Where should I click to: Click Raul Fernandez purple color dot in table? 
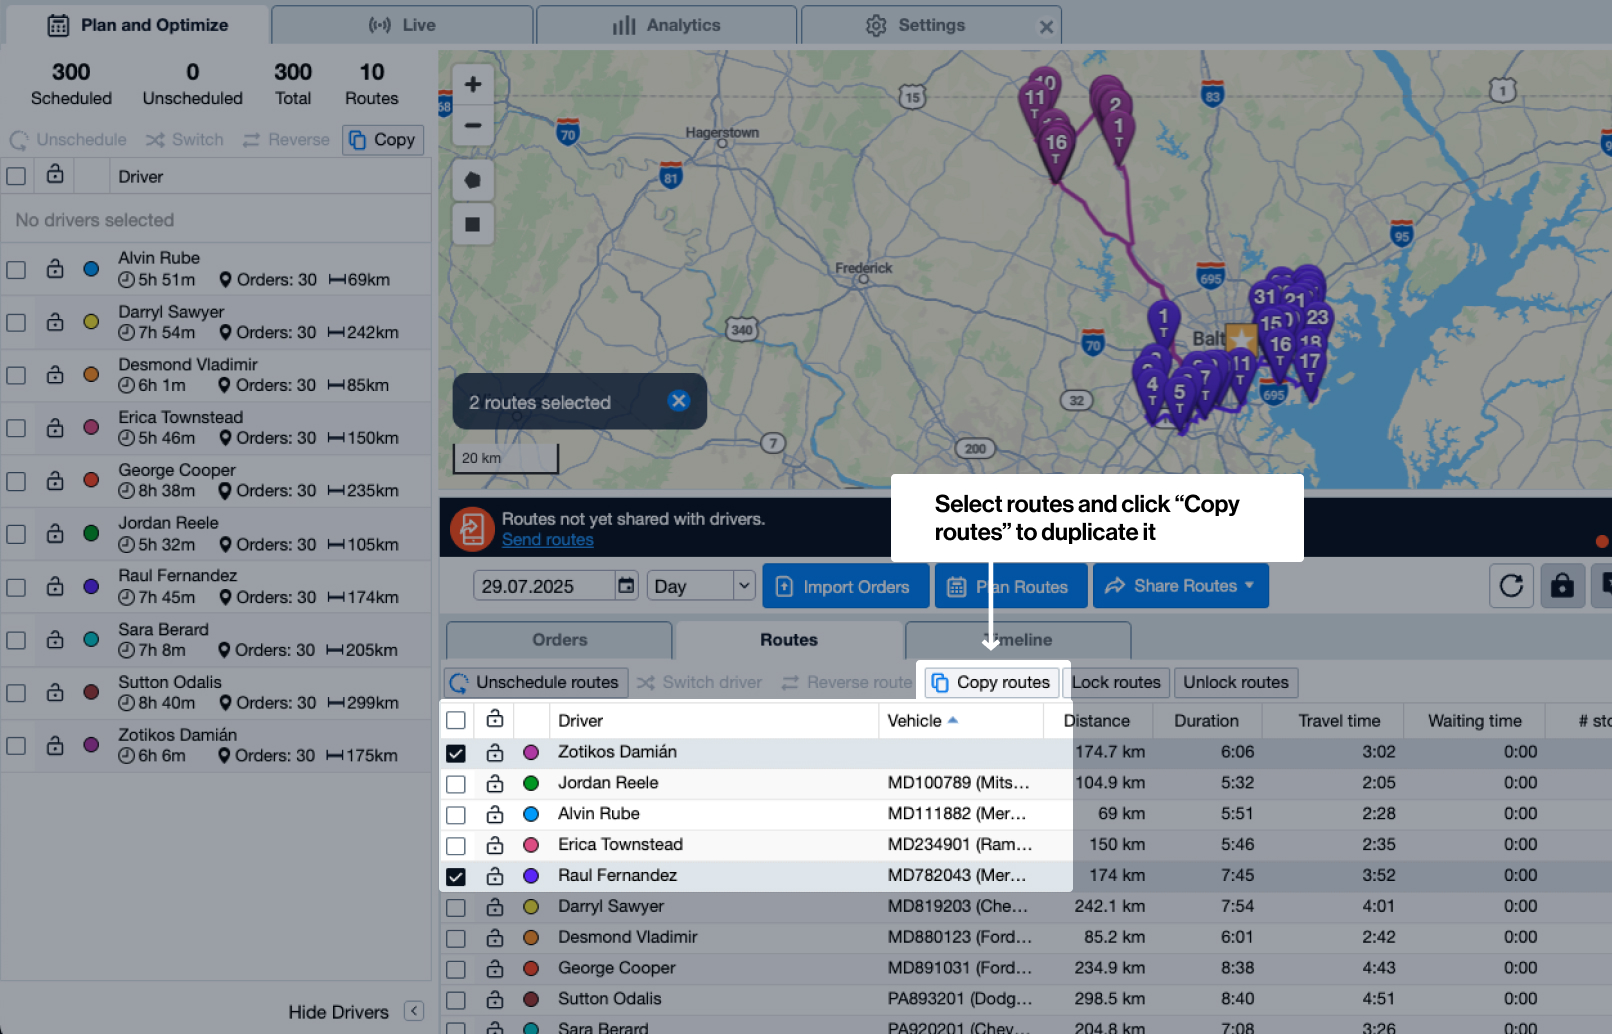531,876
